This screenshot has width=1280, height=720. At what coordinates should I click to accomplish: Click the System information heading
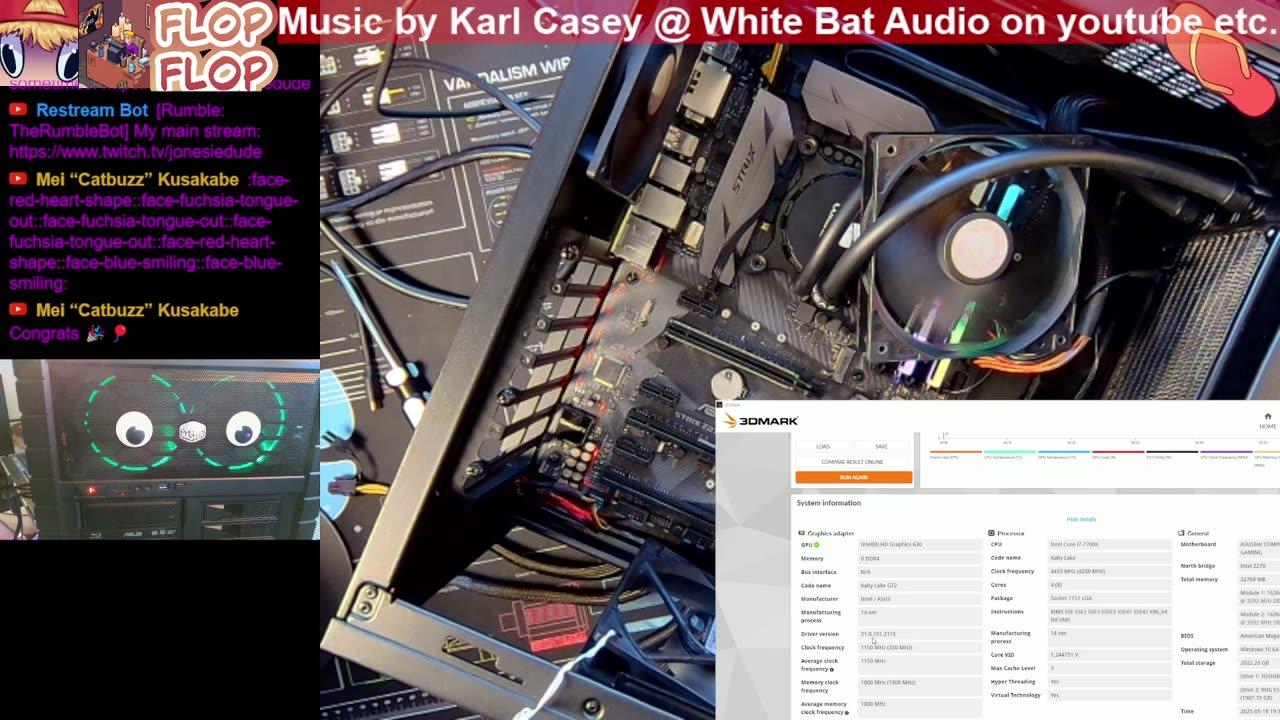coord(828,503)
